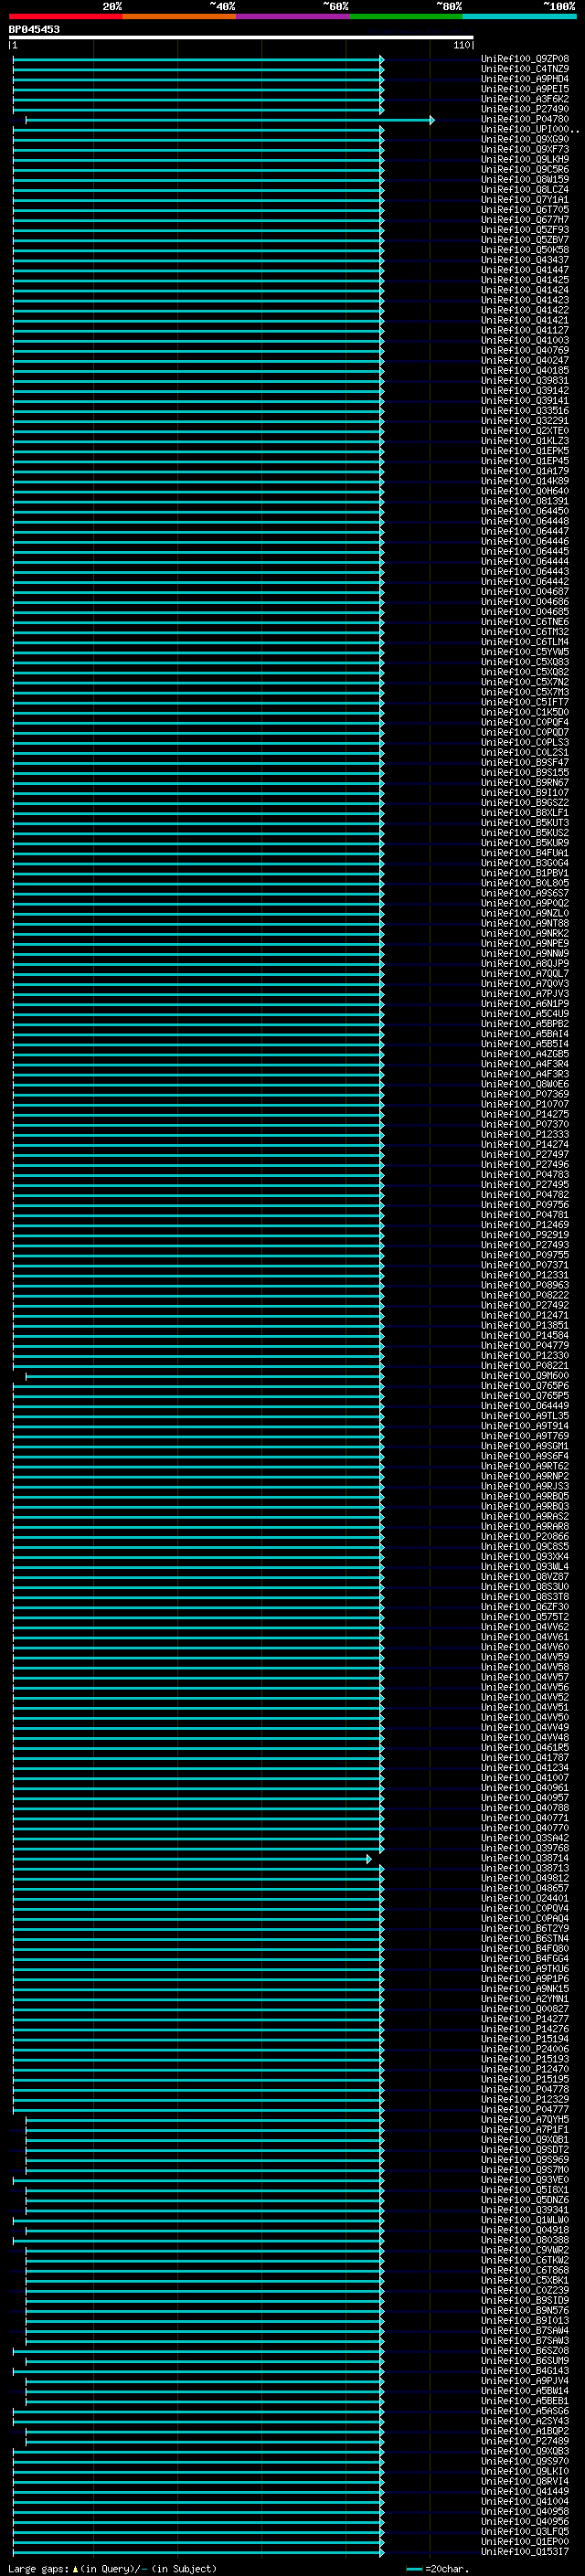585x2576 pixels.
Task: Click the white query sequence bar
Action: [241, 38]
